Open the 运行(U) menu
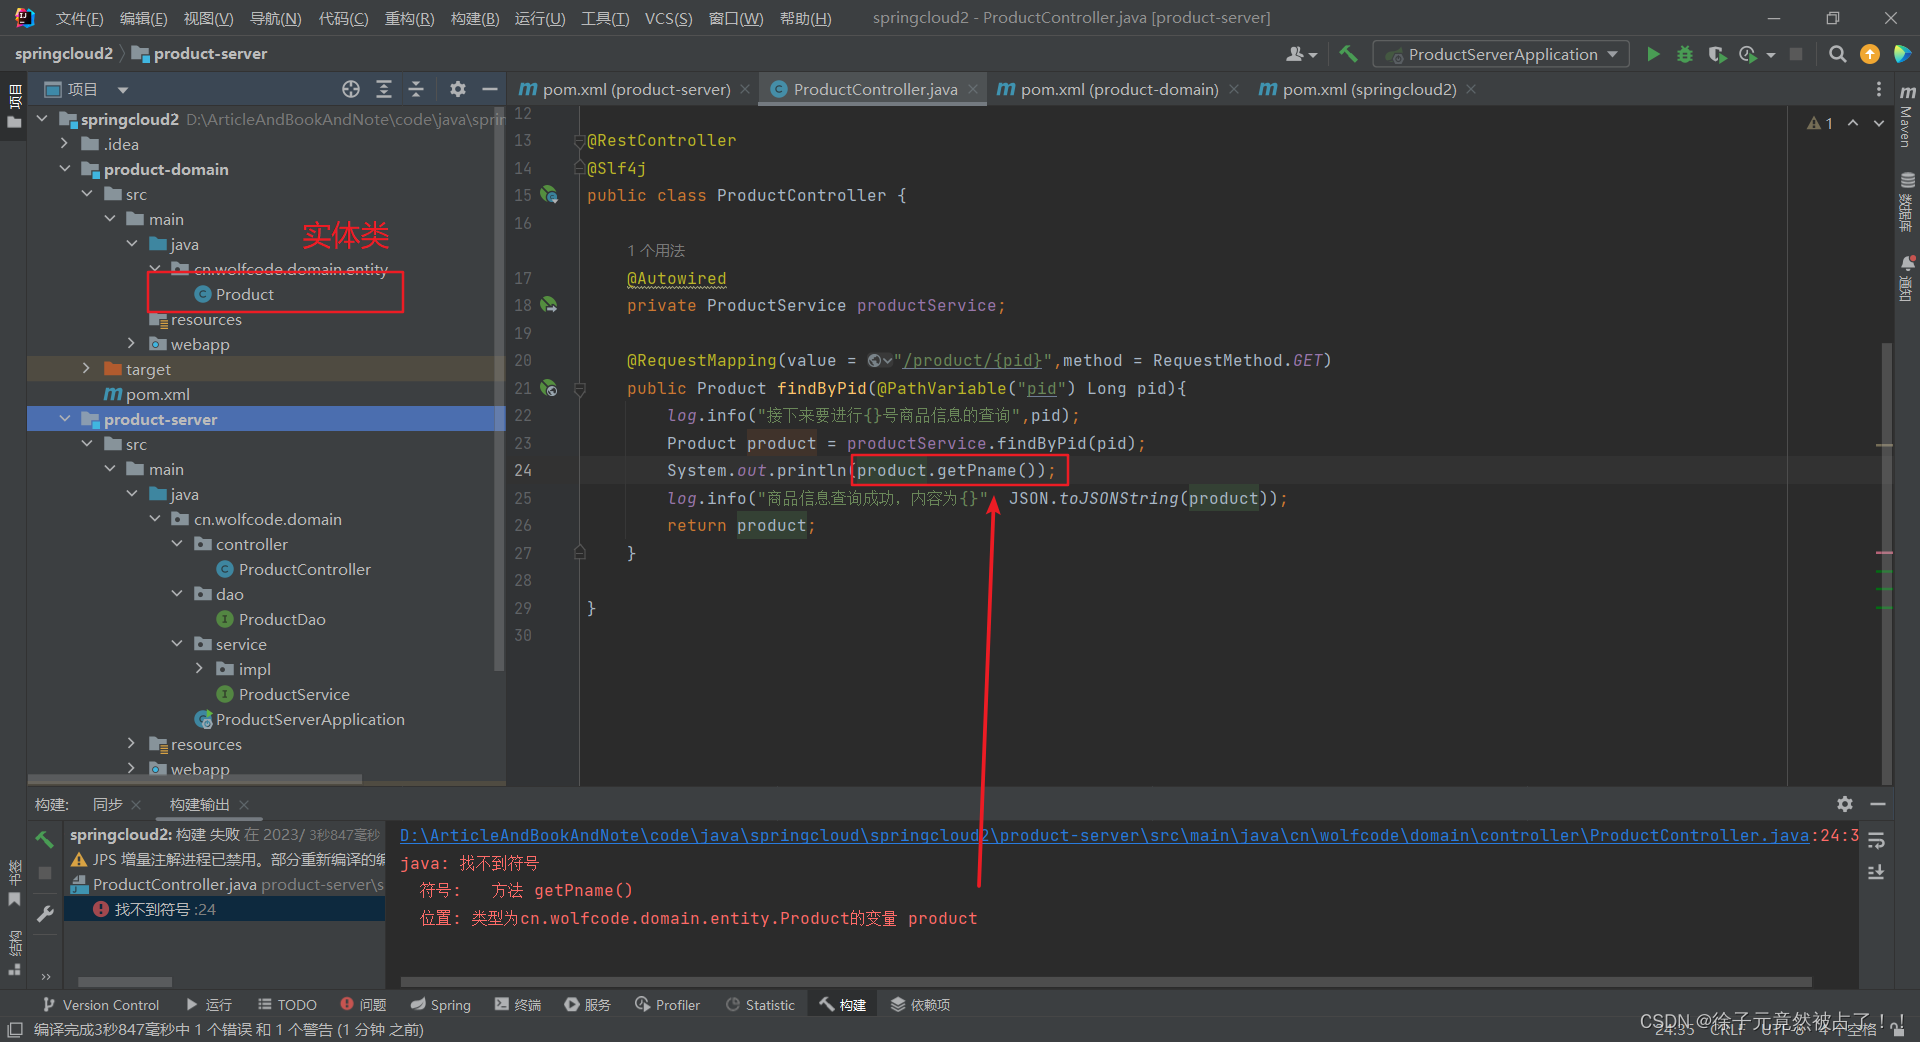This screenshot has height=1042, width=1920. tap(540, 18)
